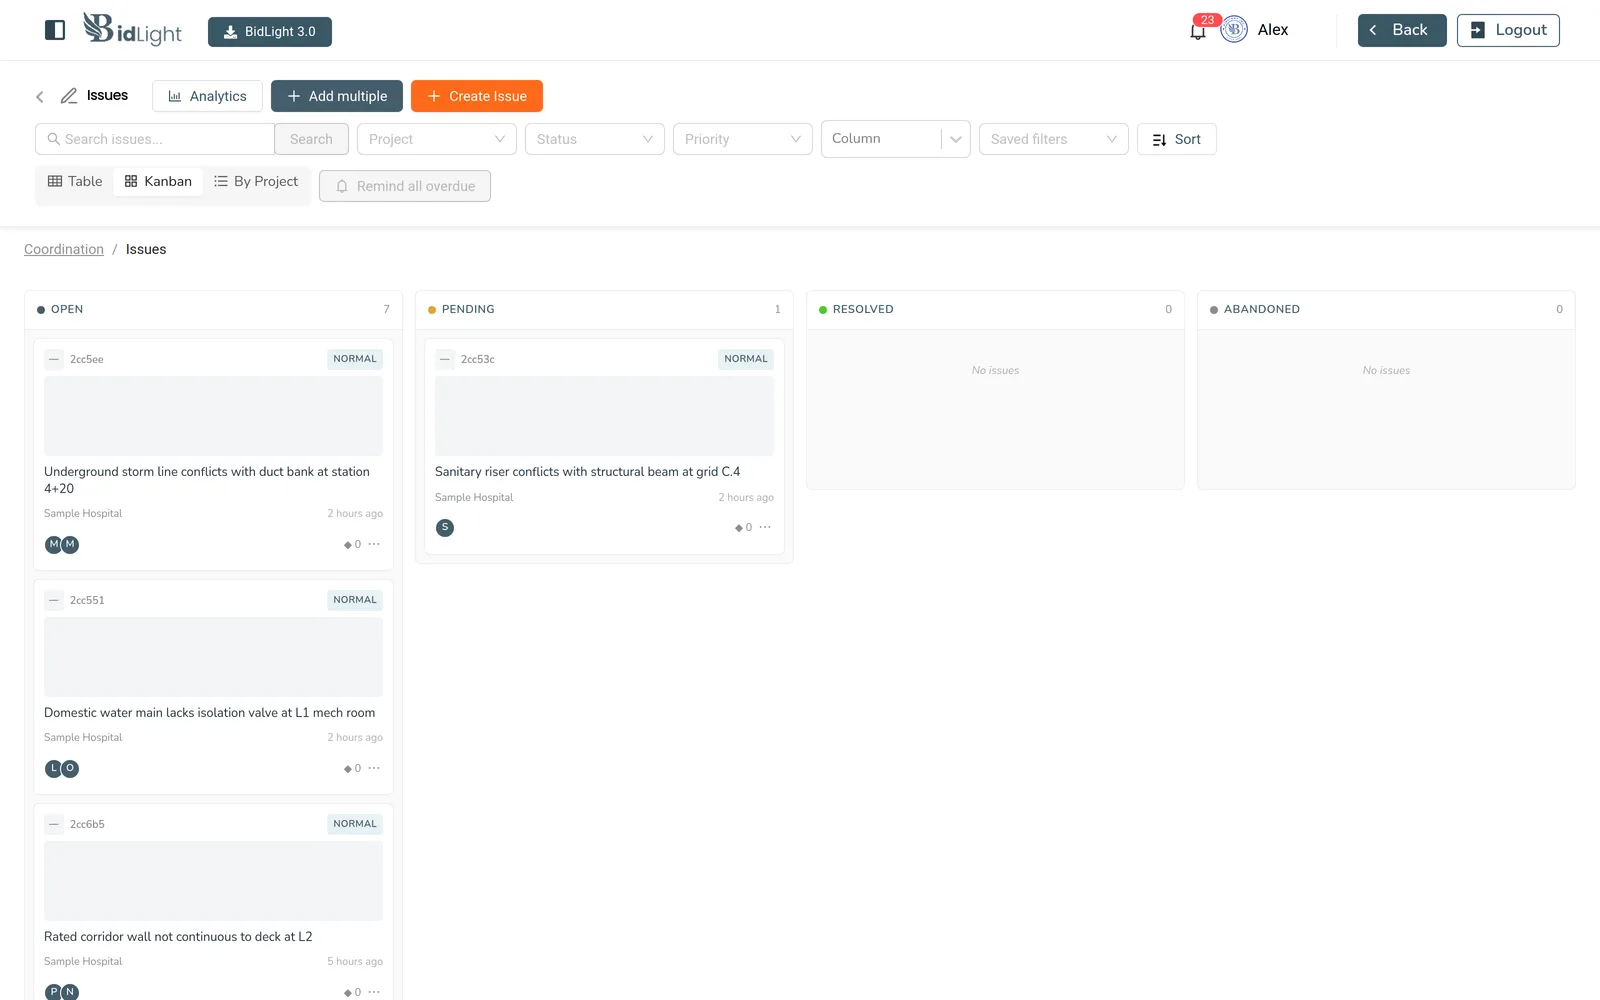Screen dimensions: 1600x1000
Task: Focus the Search issues field
Action: pyautogui.click(x=155, y=139)
